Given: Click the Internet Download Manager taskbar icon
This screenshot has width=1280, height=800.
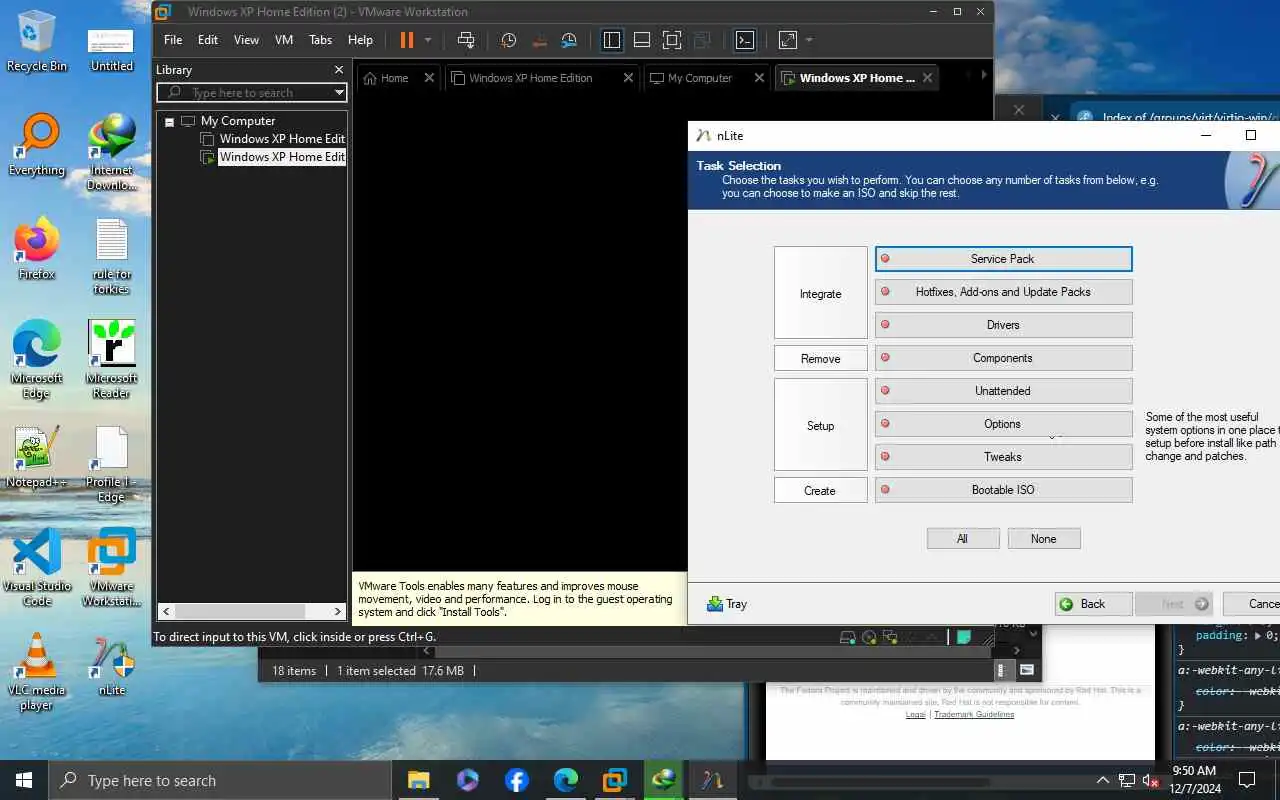Looking at the screenshot, I should point(664,780).
